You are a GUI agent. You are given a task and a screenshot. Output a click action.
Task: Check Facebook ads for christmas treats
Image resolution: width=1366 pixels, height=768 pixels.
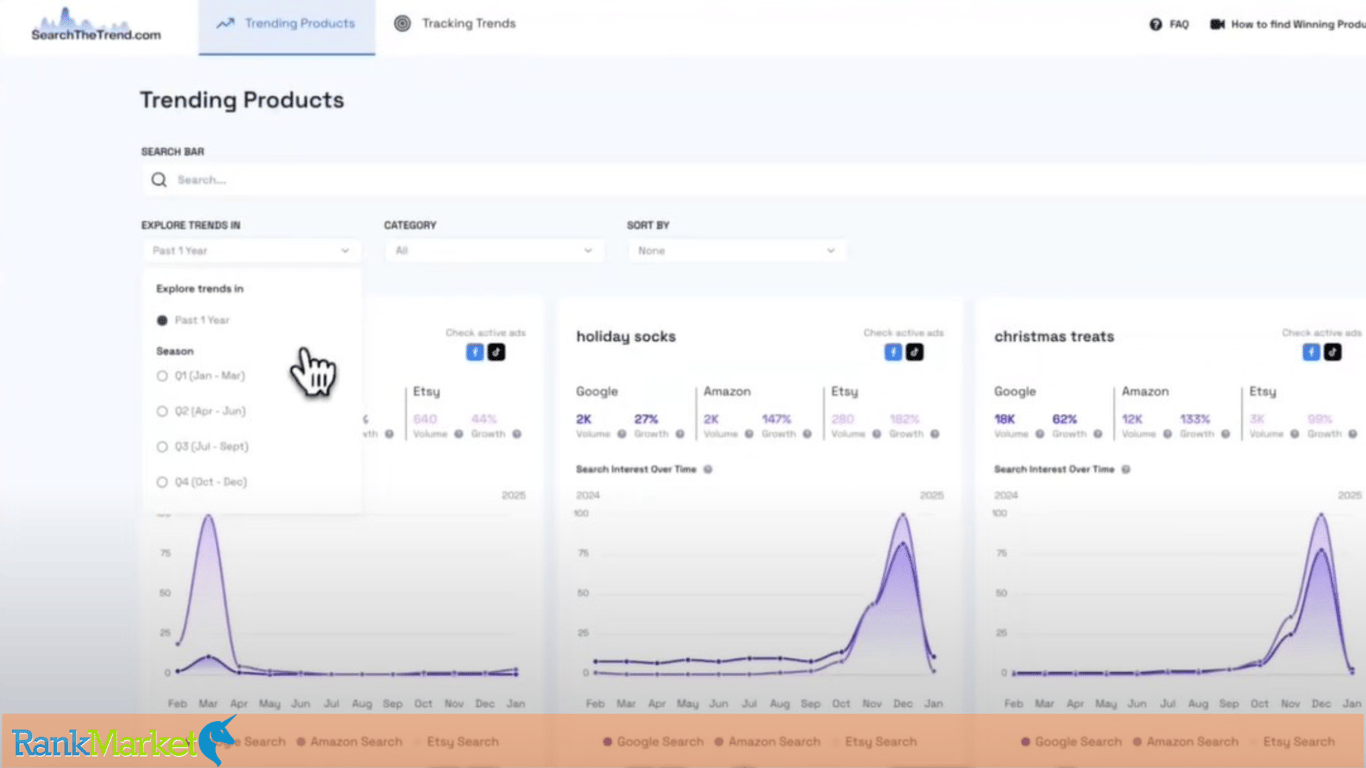point(1311,352)
